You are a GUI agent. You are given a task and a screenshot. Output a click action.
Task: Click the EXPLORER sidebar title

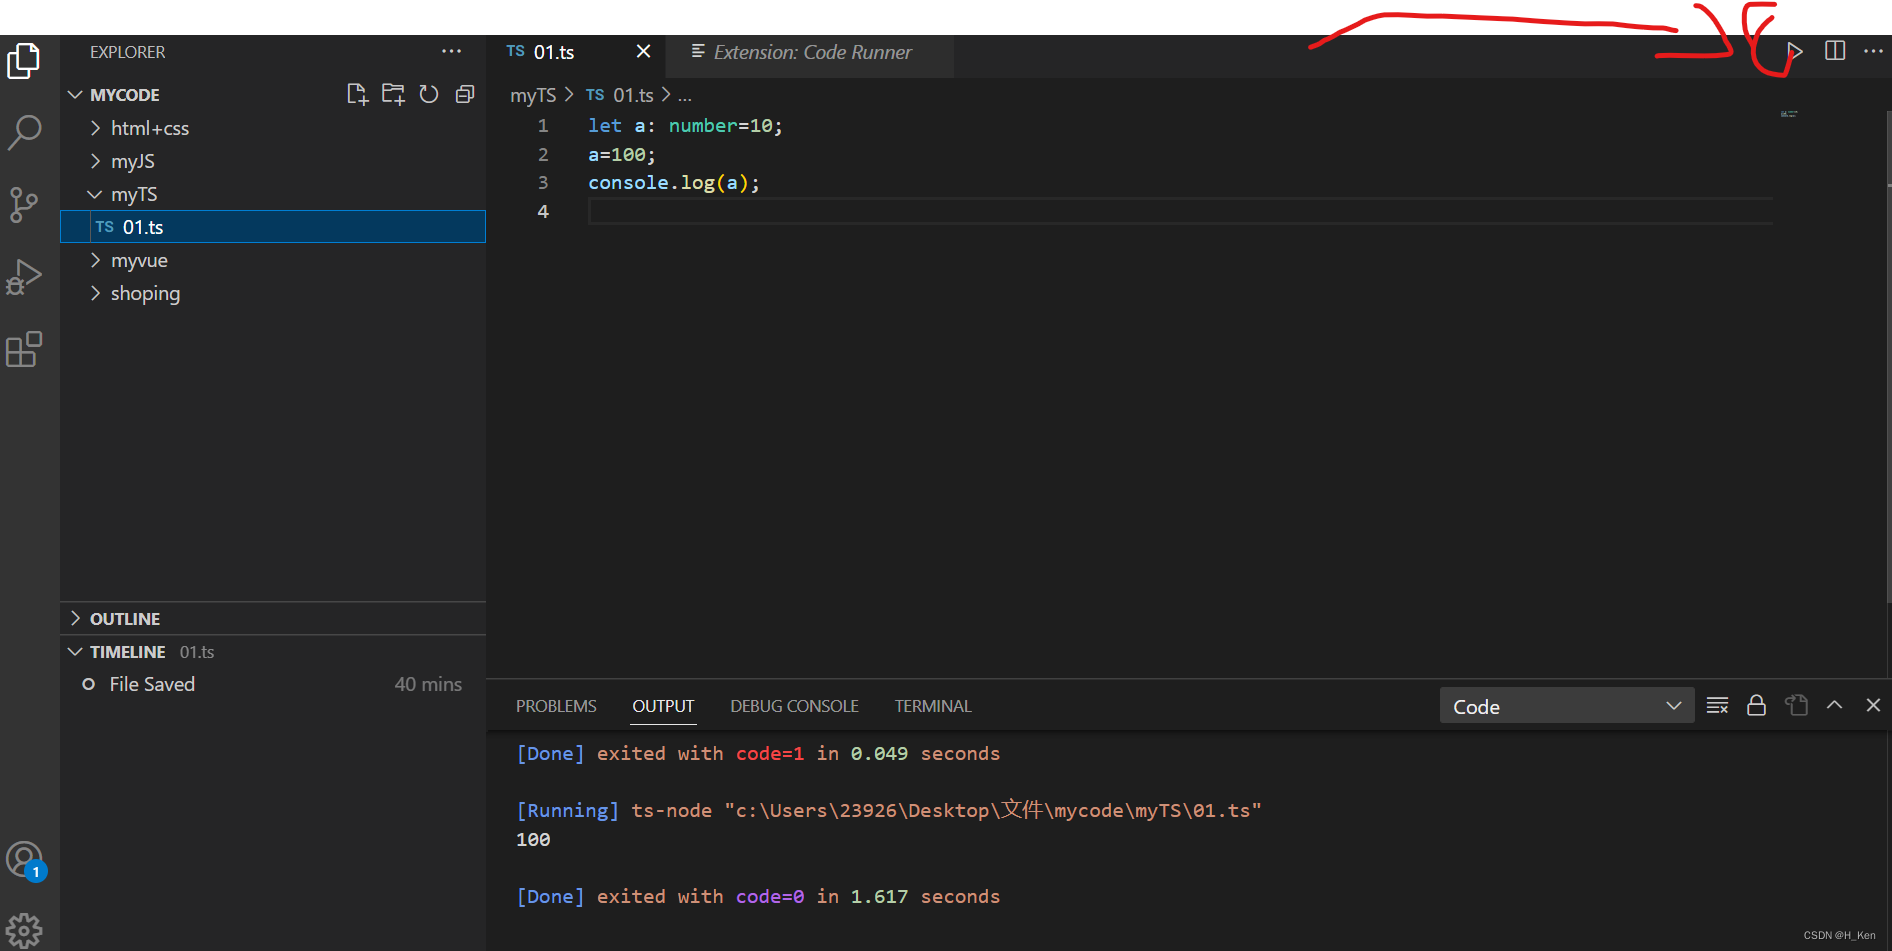point(128,52)
